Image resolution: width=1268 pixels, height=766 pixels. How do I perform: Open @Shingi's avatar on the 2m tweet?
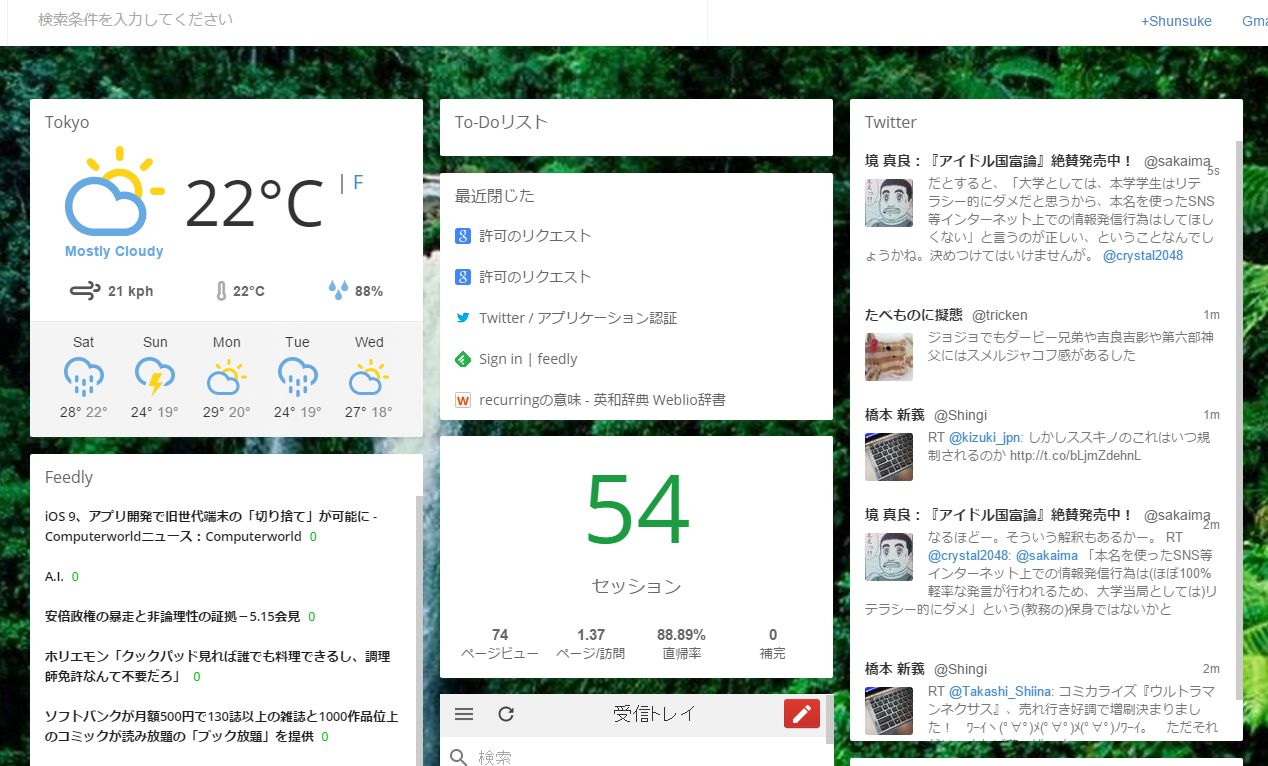[x=889, y=711]
